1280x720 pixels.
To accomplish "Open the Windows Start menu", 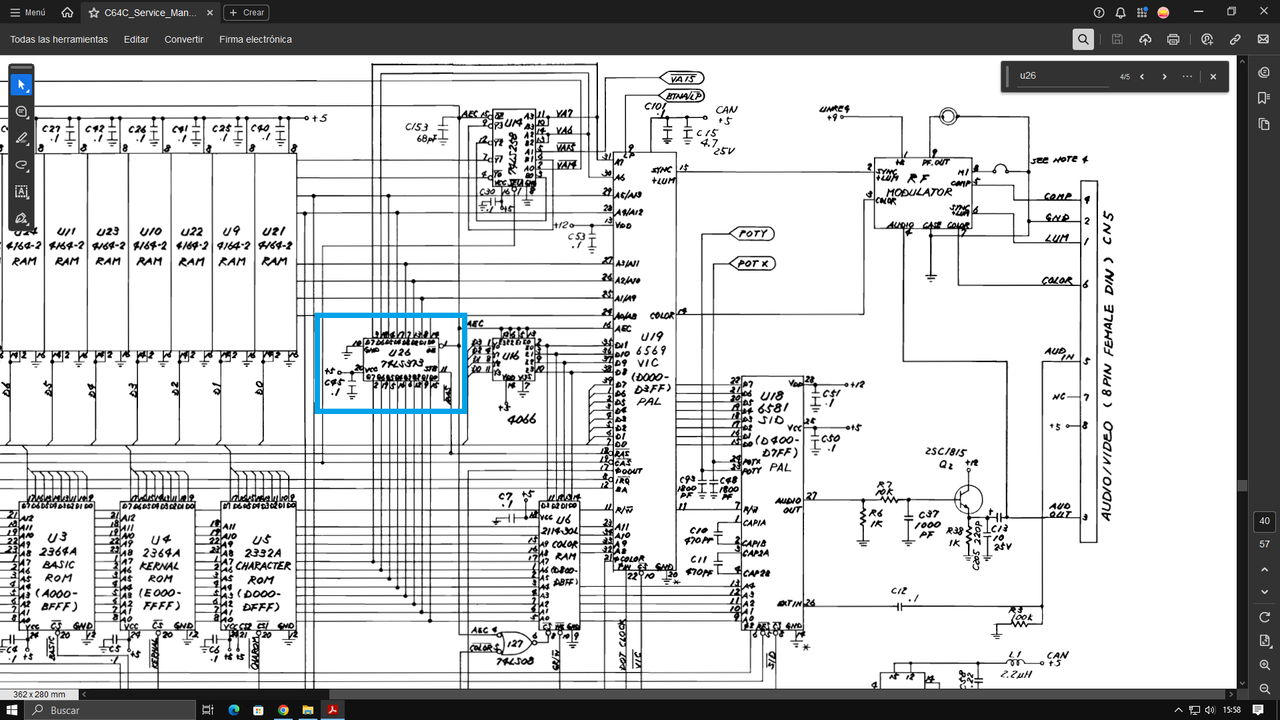I will pos(13,709).
